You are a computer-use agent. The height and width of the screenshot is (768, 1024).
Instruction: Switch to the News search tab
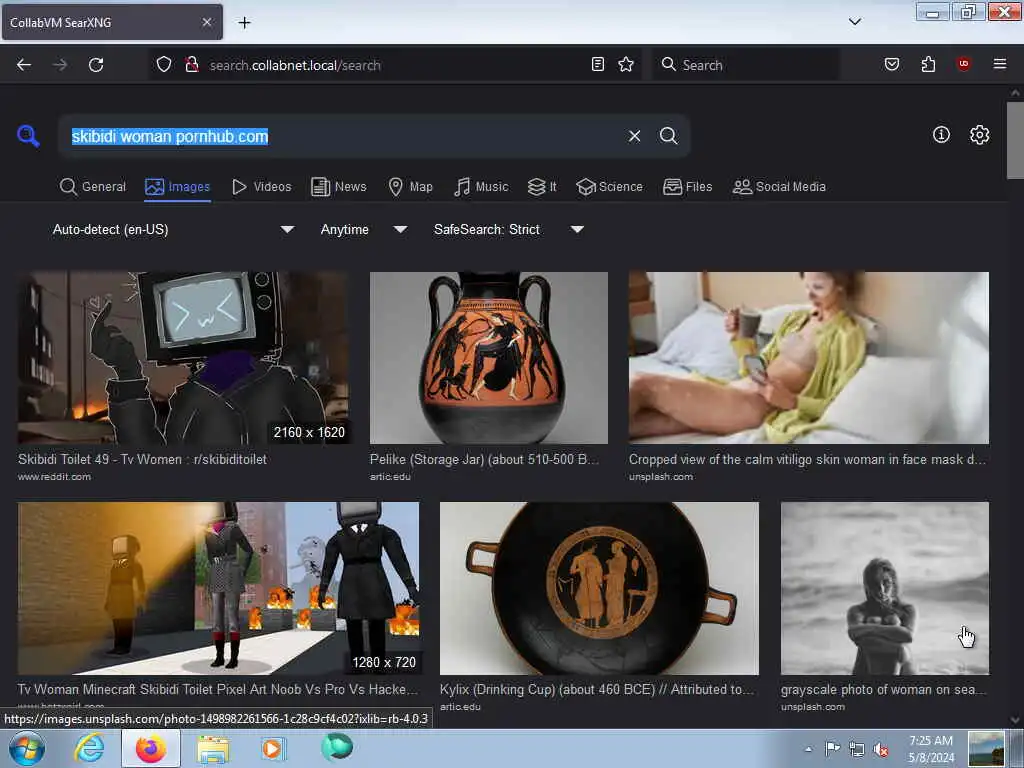click(339, 187)
